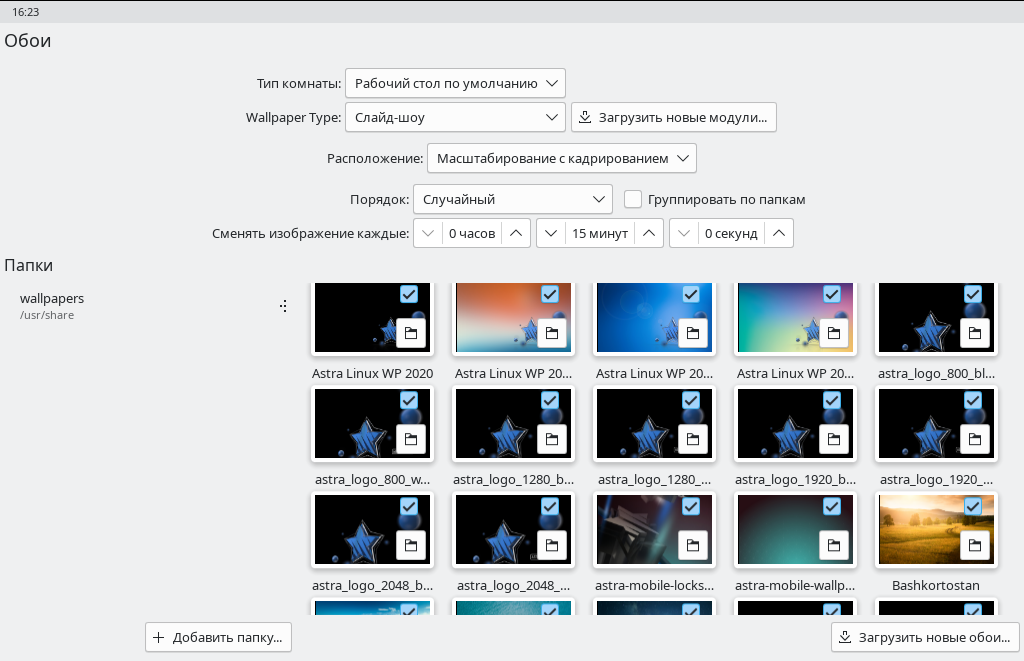Click Добавить папку button
Image resolution: width=1024 pixels, height=661 pixels.
(219, 637)
